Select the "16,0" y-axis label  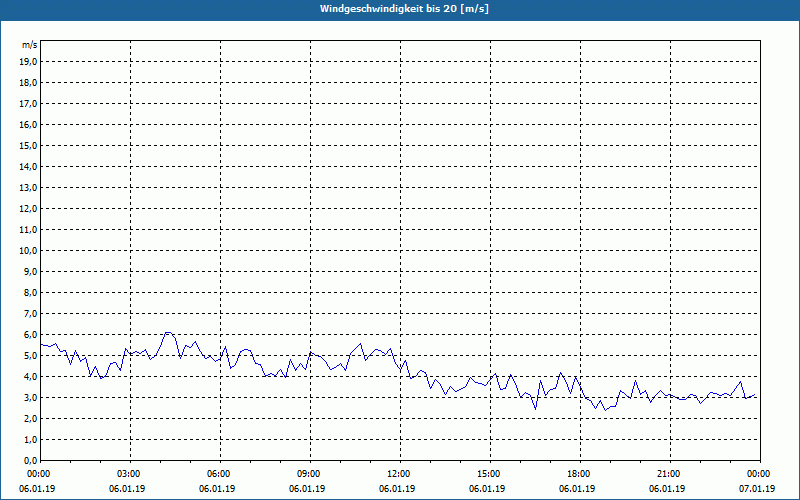(x=29, y=124)
